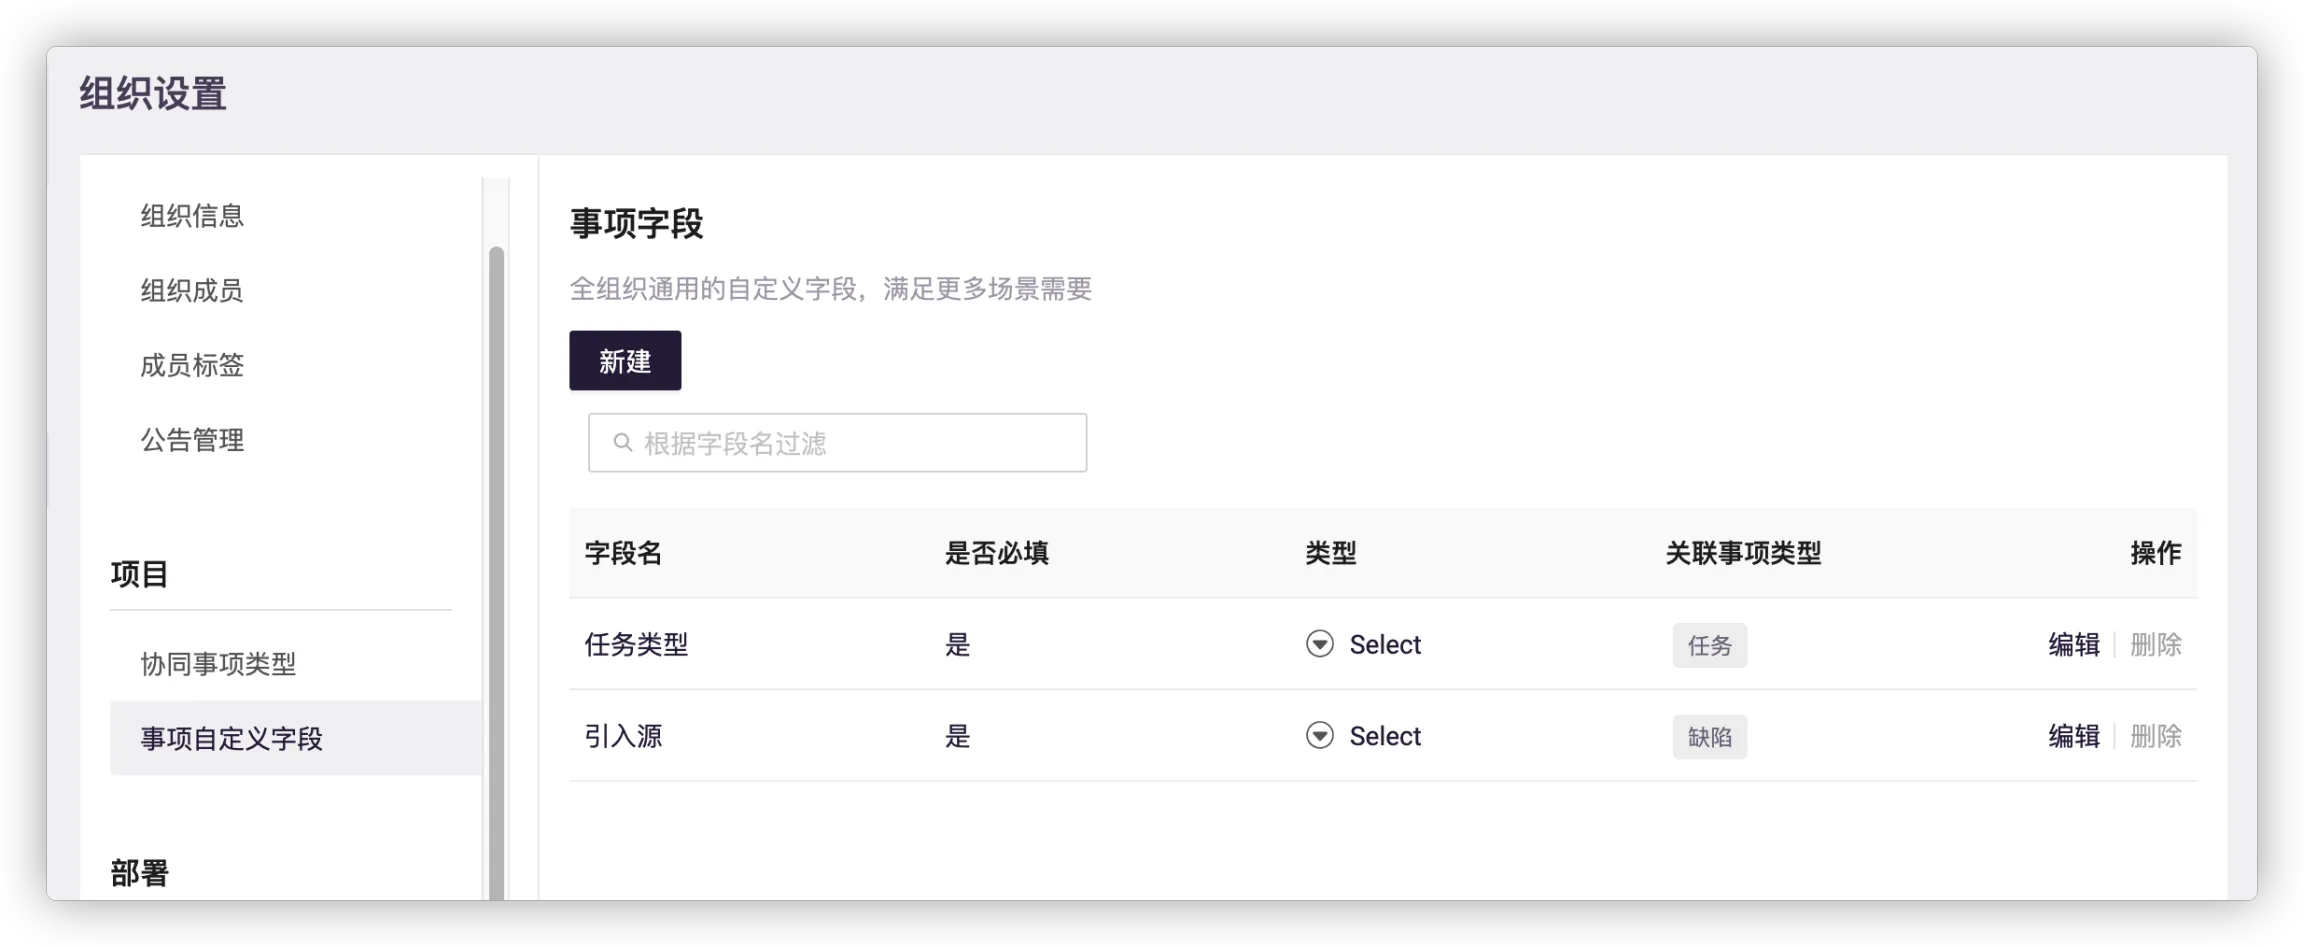Image resolution: width=2304 pixels, height=947 pixels.
Task: Click the 是否必填 column header
Action: pyautogui.click(x=996, y=553)
